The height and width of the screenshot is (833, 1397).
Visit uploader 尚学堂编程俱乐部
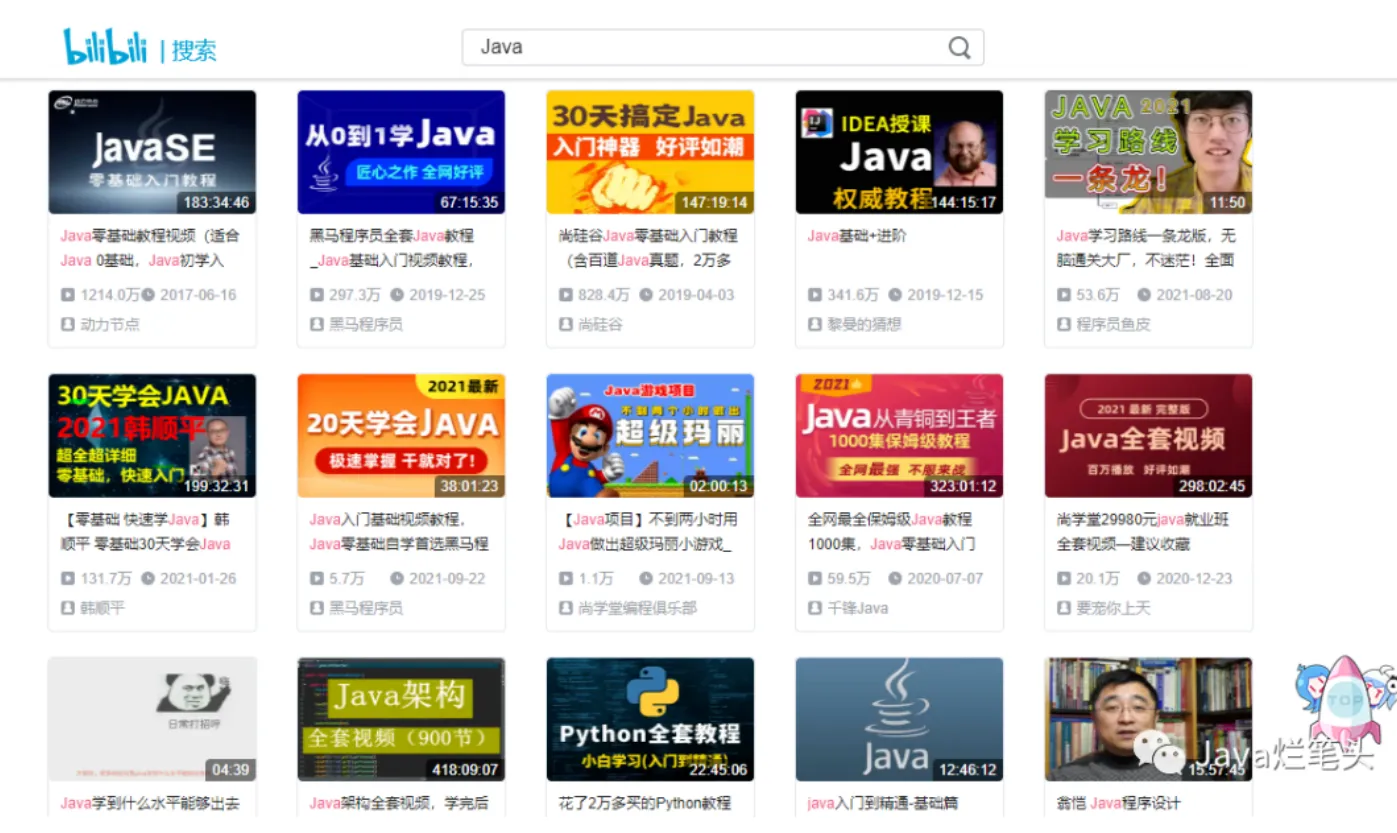click(638, 608)
